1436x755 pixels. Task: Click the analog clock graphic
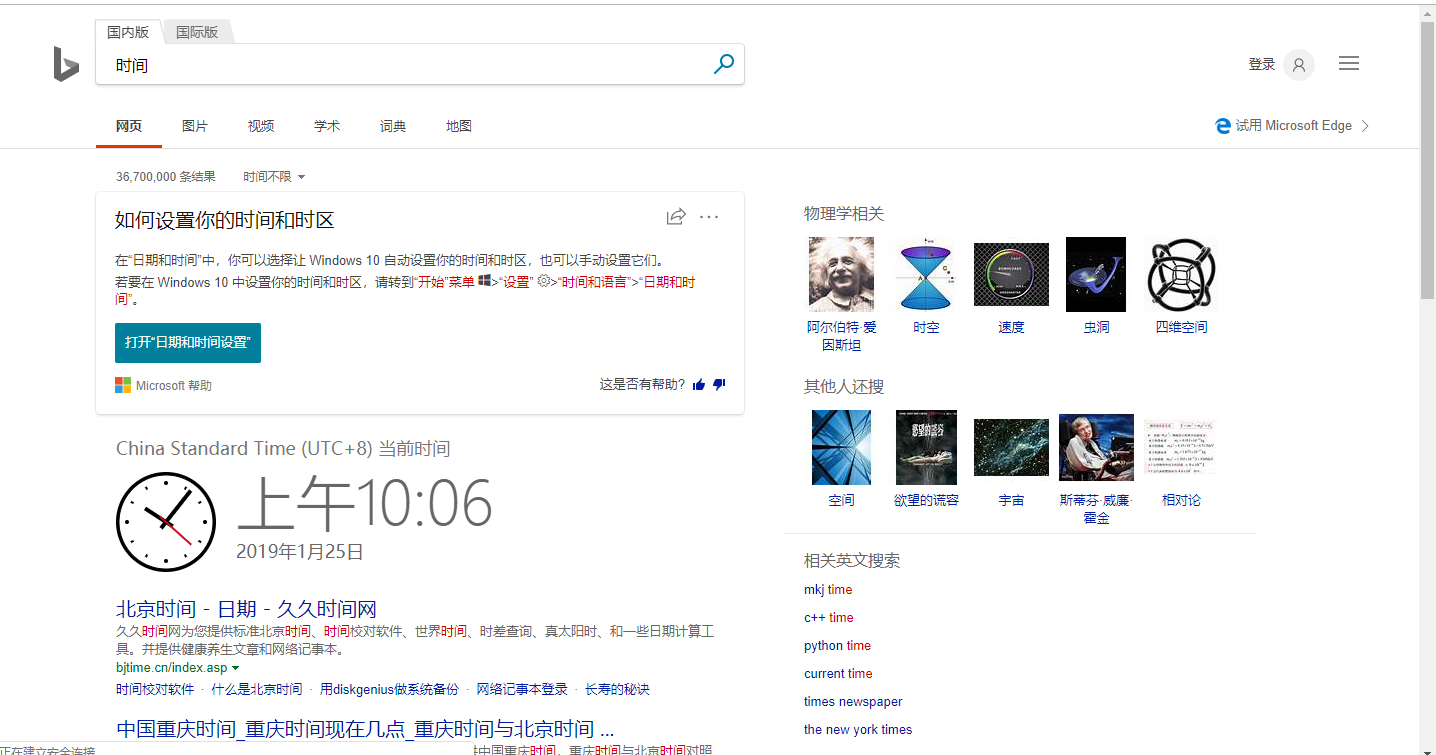coord(165,521)
